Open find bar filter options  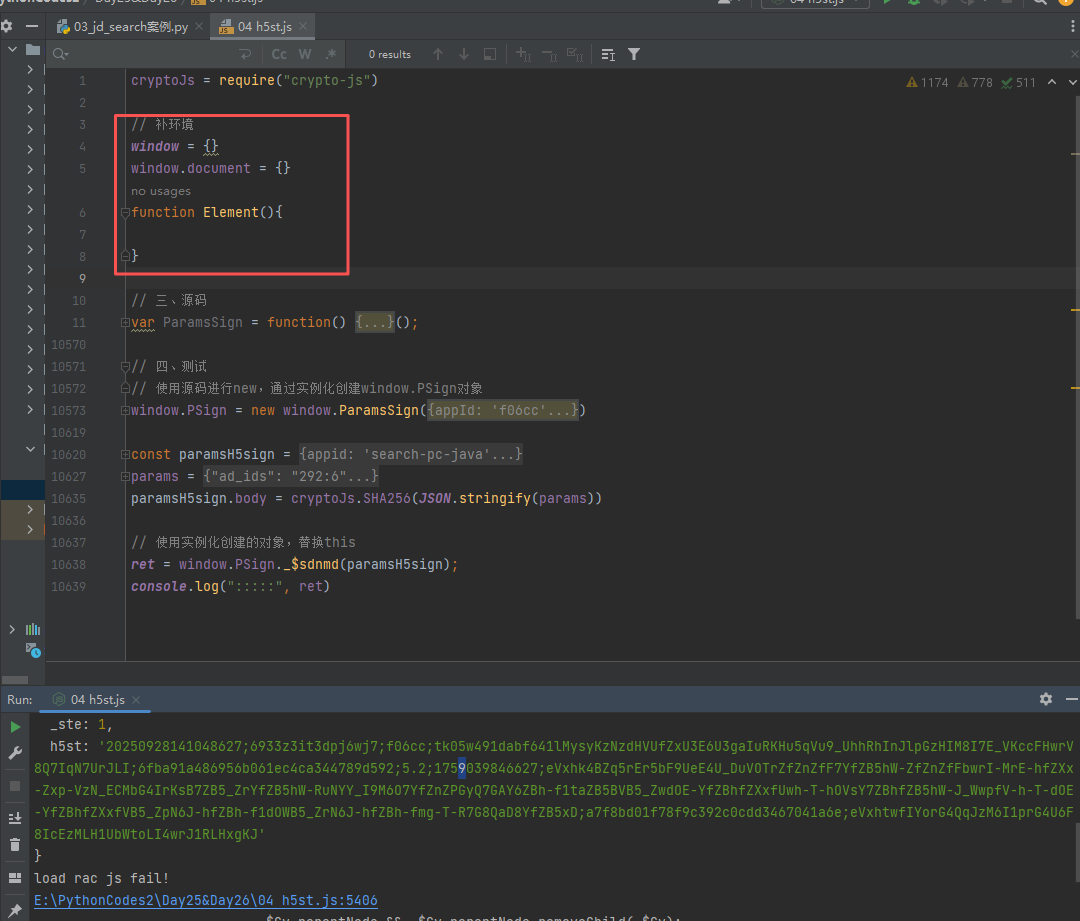(634, 54)
